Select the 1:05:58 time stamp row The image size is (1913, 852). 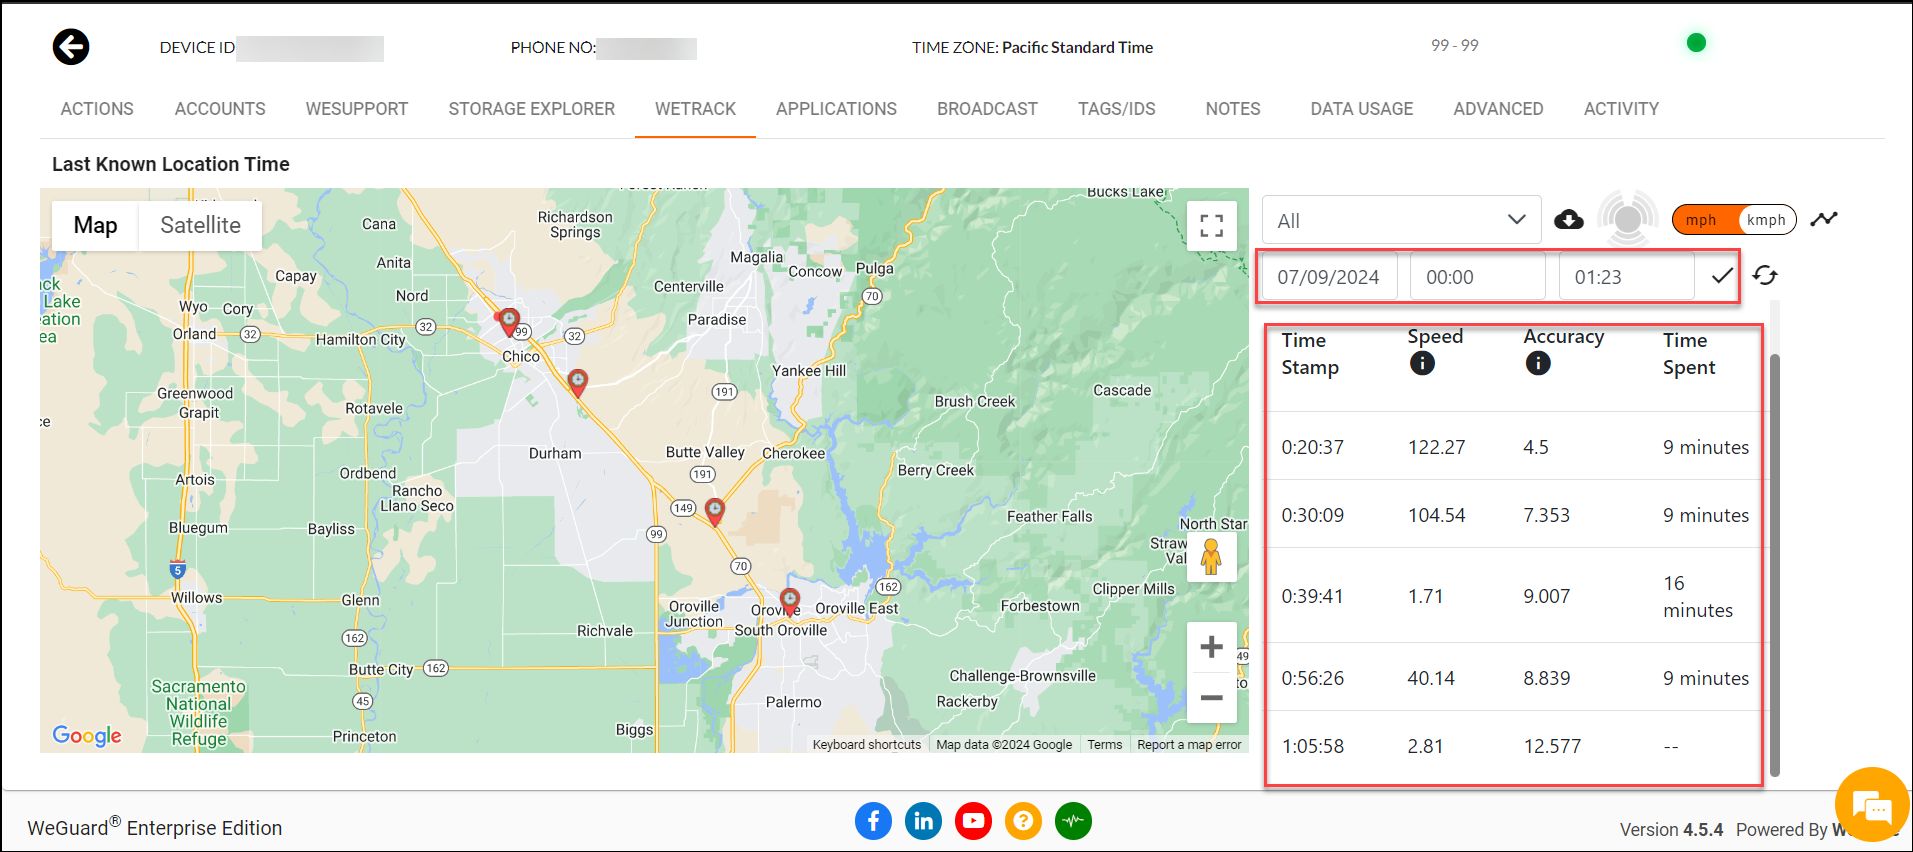click(x=1514, y=746)
